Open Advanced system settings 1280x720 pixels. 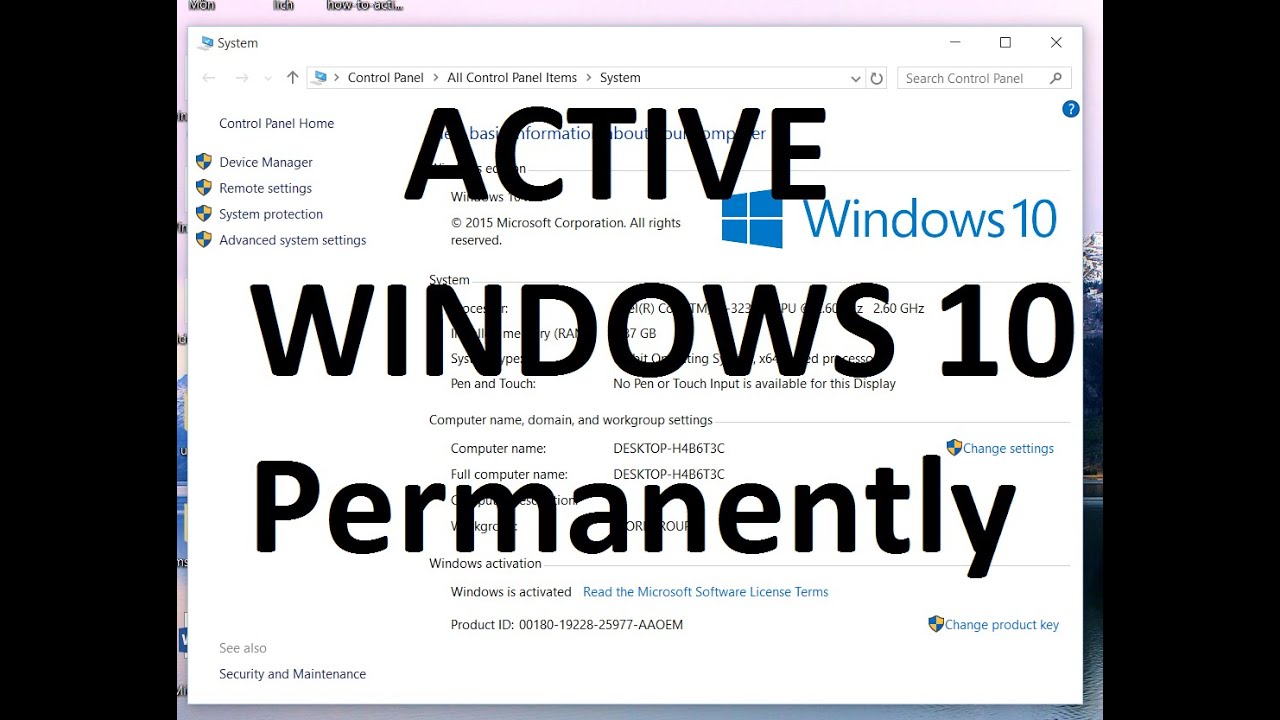click(293, 240)
